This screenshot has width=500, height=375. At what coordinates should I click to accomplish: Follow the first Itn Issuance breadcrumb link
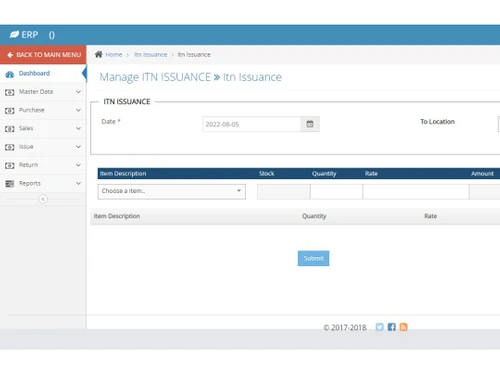(151, 55)
